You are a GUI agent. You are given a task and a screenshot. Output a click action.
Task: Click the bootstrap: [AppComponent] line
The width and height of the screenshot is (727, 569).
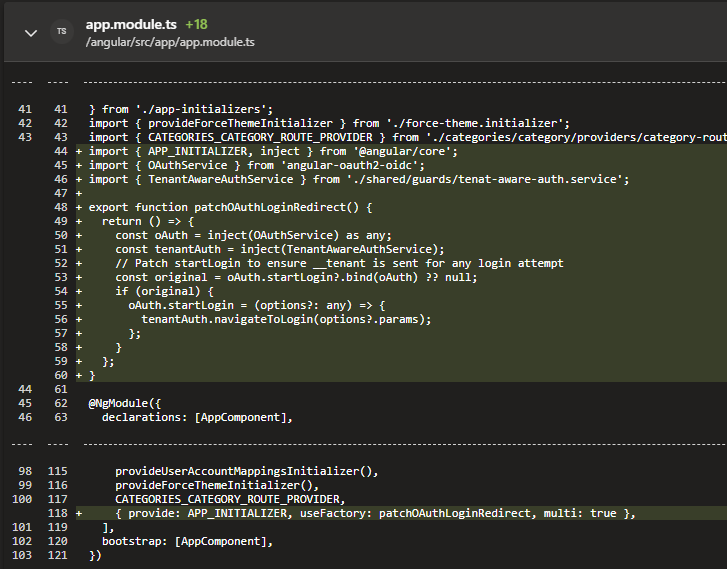(x=186, y=541)
